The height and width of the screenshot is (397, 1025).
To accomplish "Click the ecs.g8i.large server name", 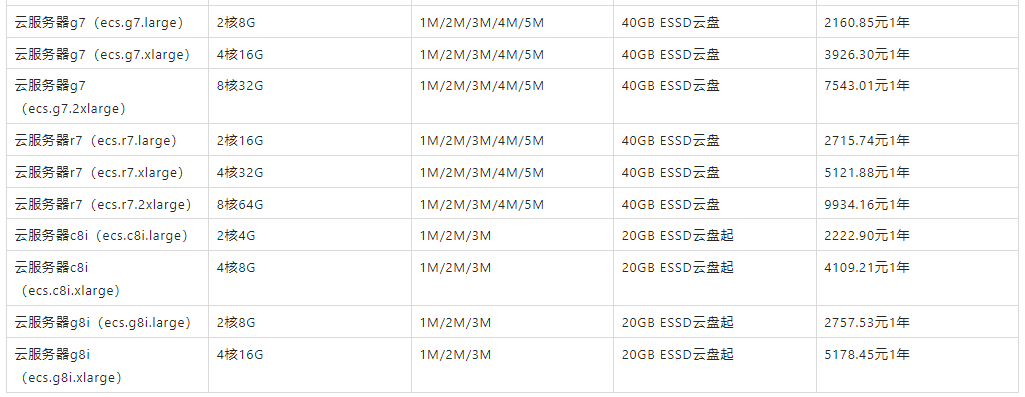I will point(103,322).
